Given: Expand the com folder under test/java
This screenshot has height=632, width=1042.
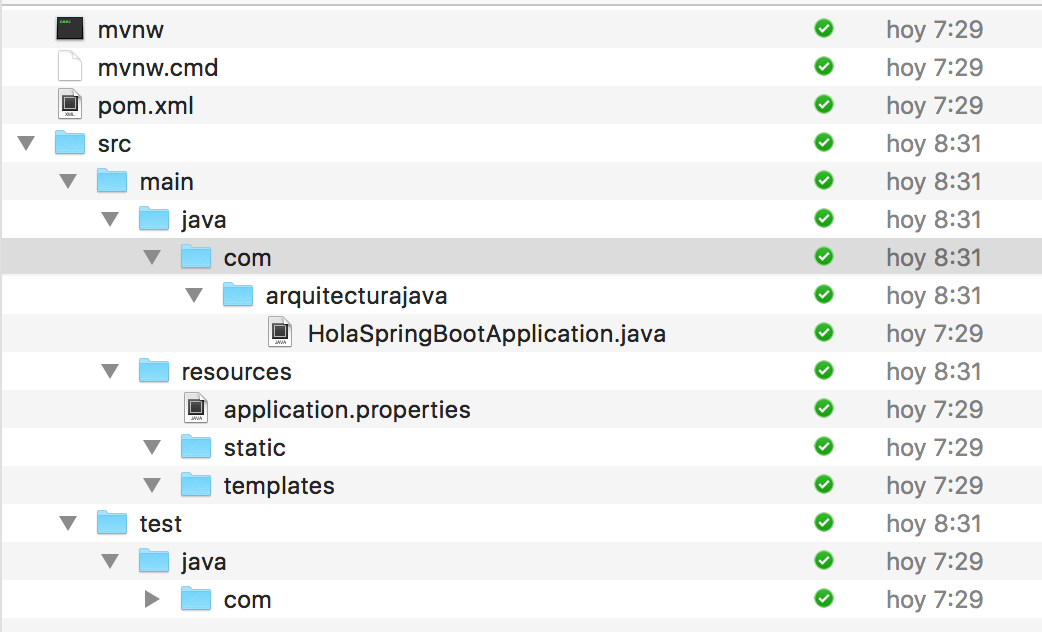Looking at the screenshot, I should pyautogui.click(x=152, y=599).
